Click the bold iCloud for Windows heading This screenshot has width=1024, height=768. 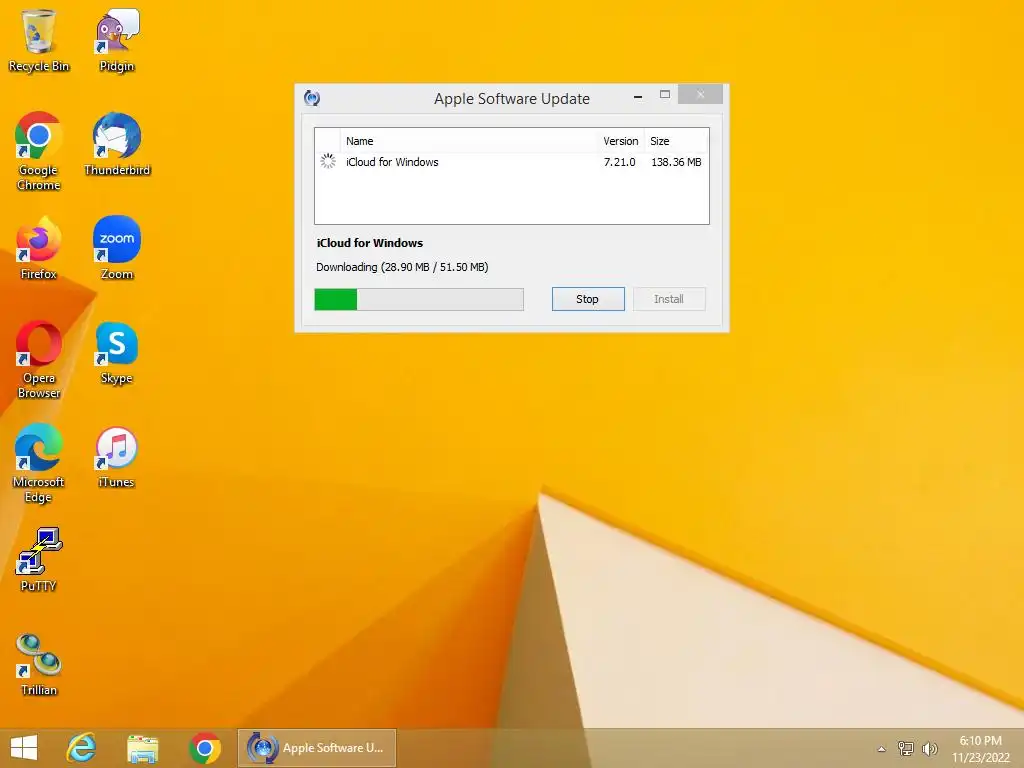click(x=370, y=243)
